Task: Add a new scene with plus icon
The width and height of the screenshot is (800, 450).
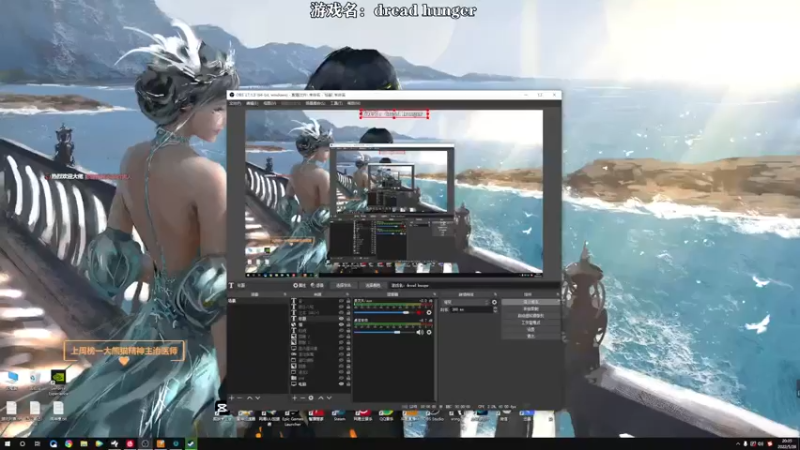Action: click(x=231, y=398)
